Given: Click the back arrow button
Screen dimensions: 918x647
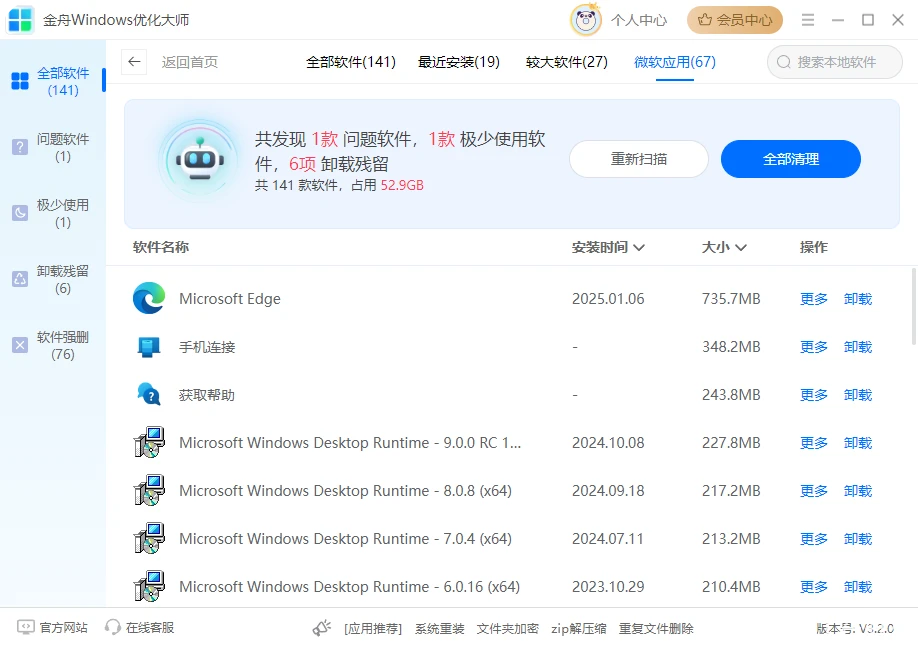Looking at the screenshot, I should pos(134,61).
